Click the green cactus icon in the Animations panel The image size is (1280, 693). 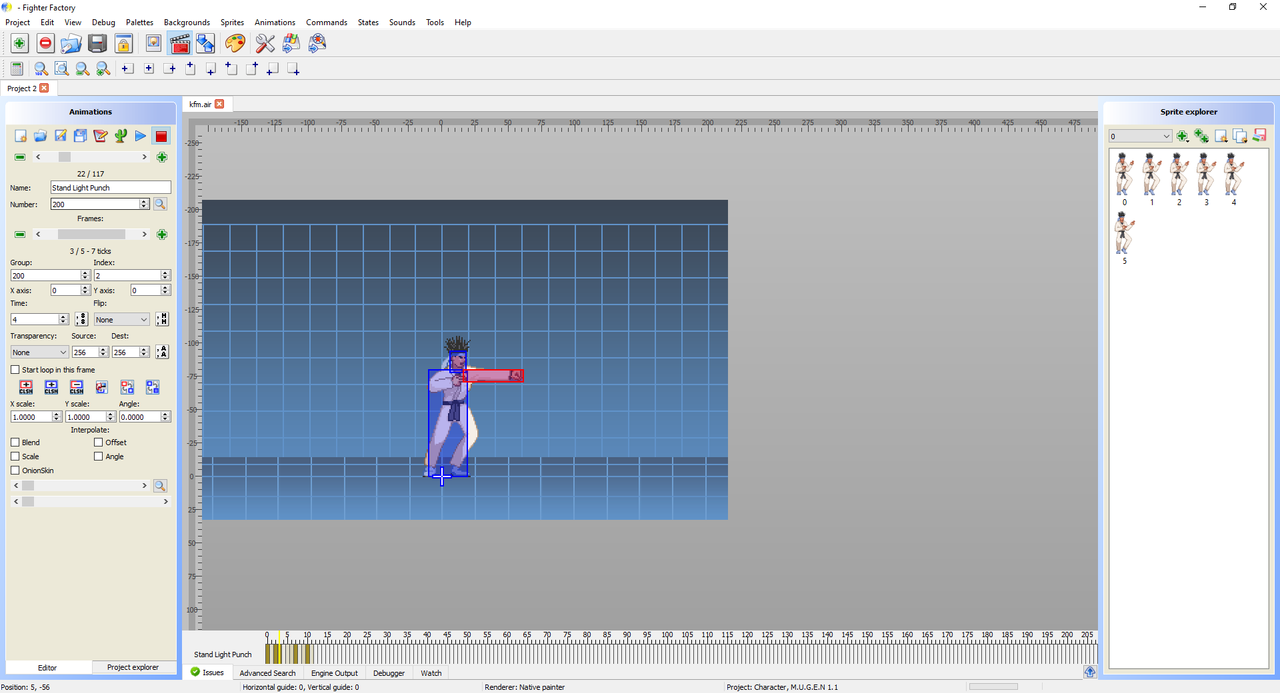pos(120,136)
